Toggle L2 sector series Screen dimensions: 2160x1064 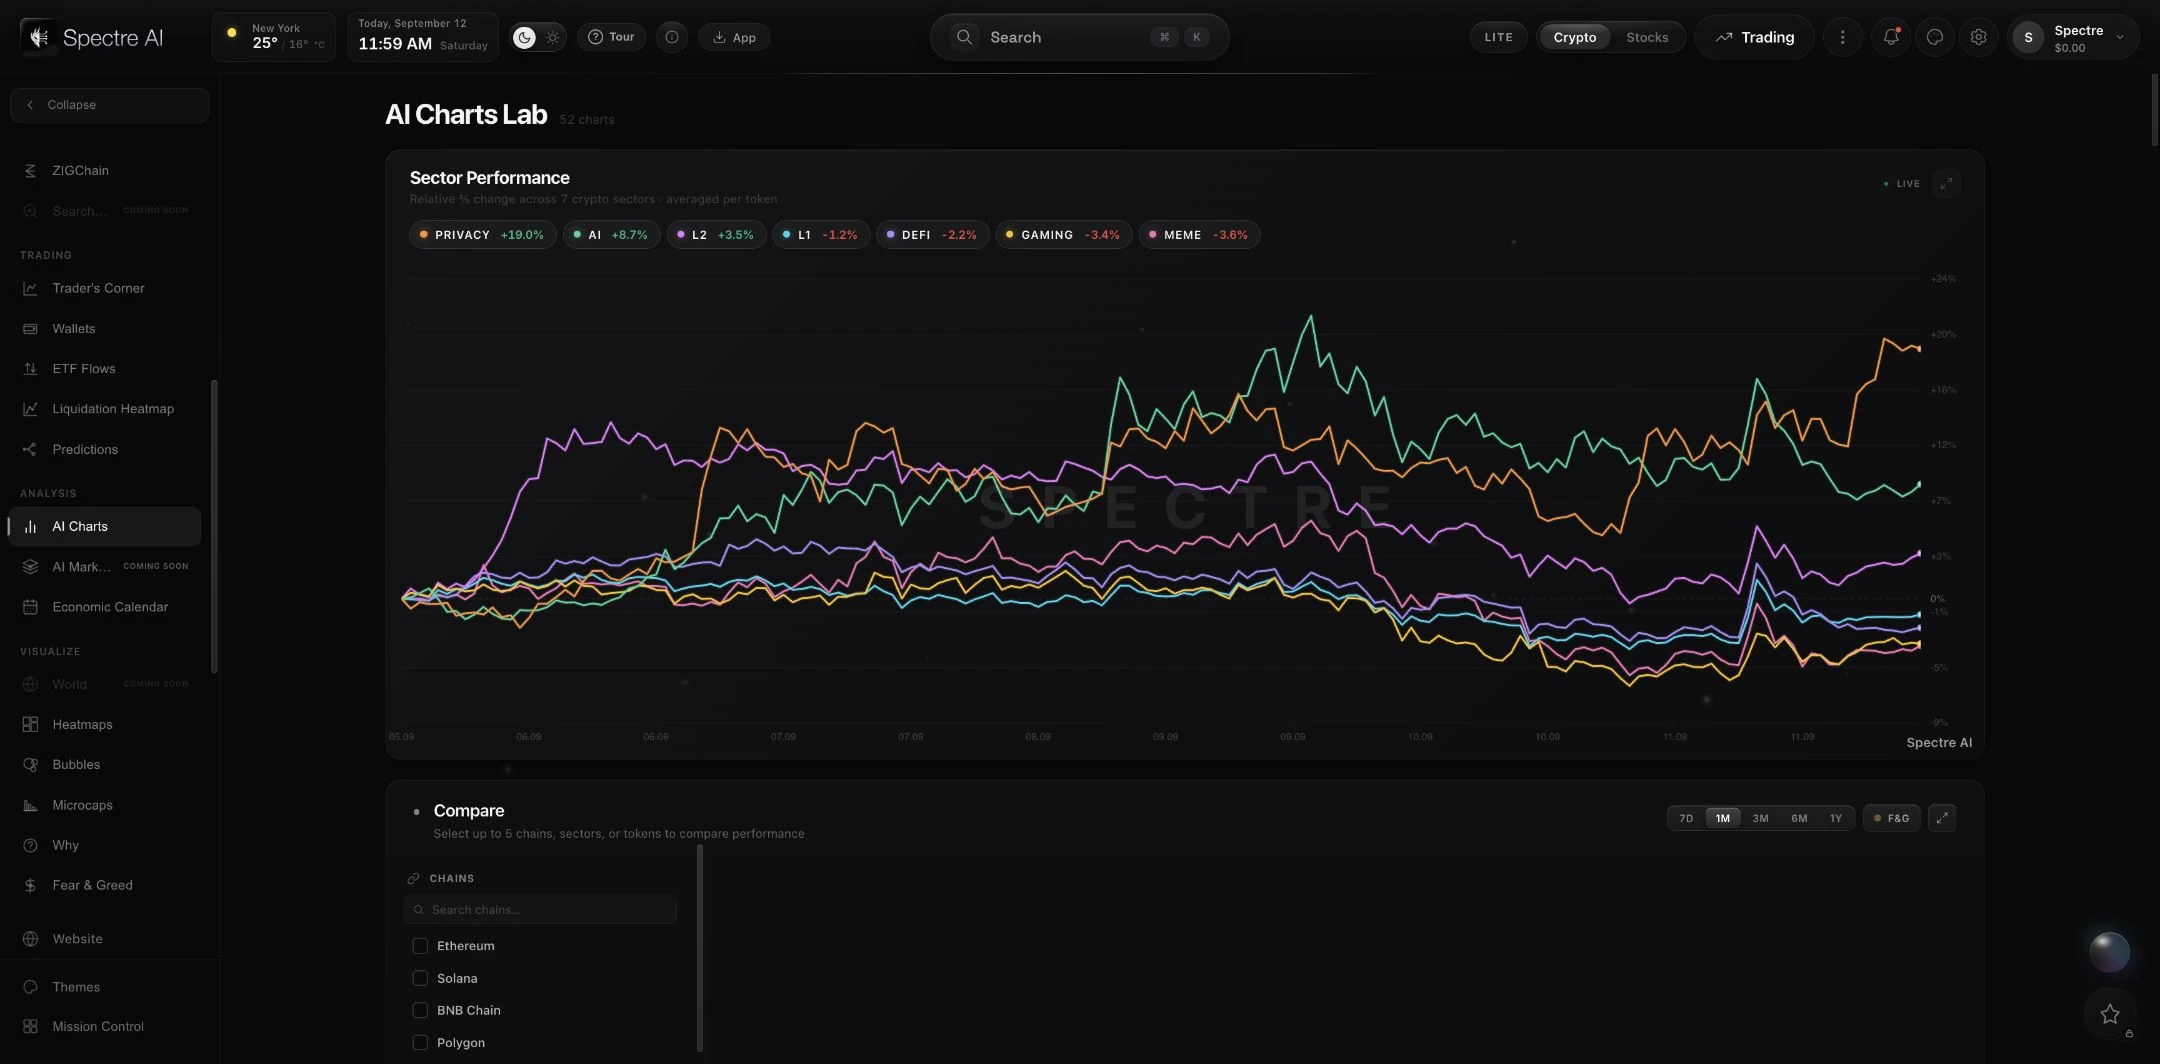coord(716,235)
